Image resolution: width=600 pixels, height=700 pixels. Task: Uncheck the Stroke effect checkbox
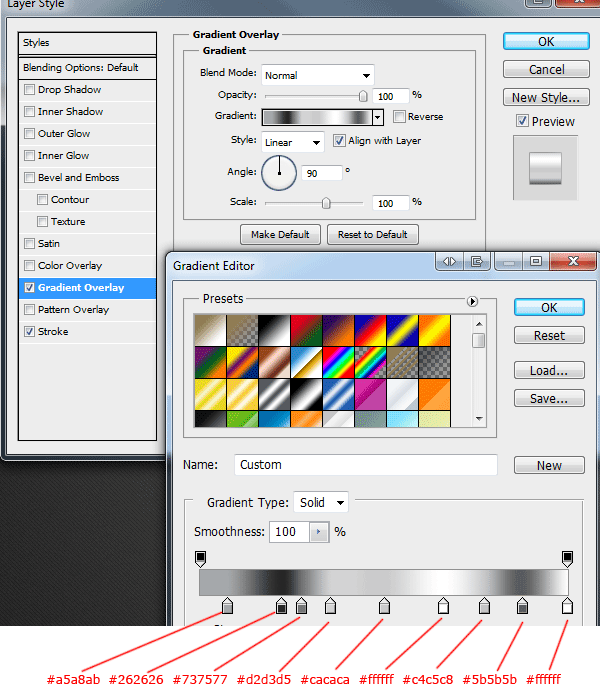pyautogui.click(x=29, y=331)
